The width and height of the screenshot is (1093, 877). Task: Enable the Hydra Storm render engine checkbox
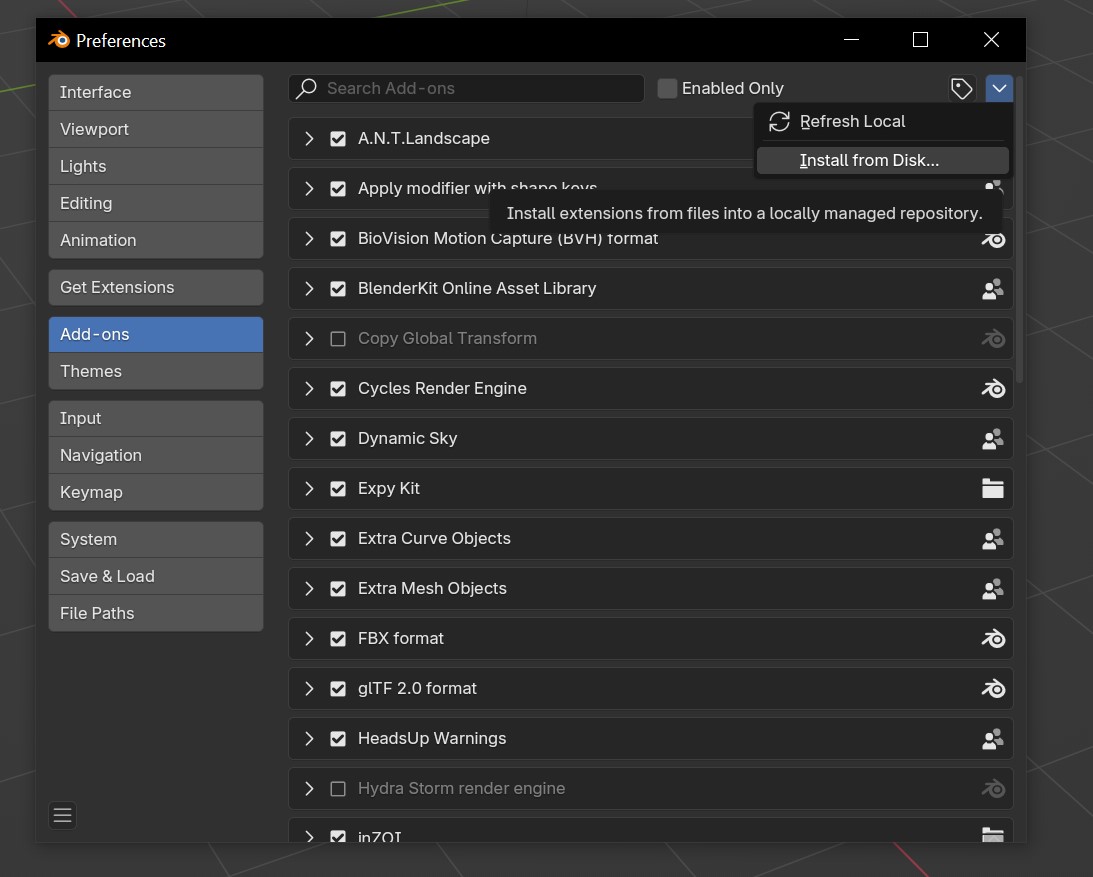337,789
